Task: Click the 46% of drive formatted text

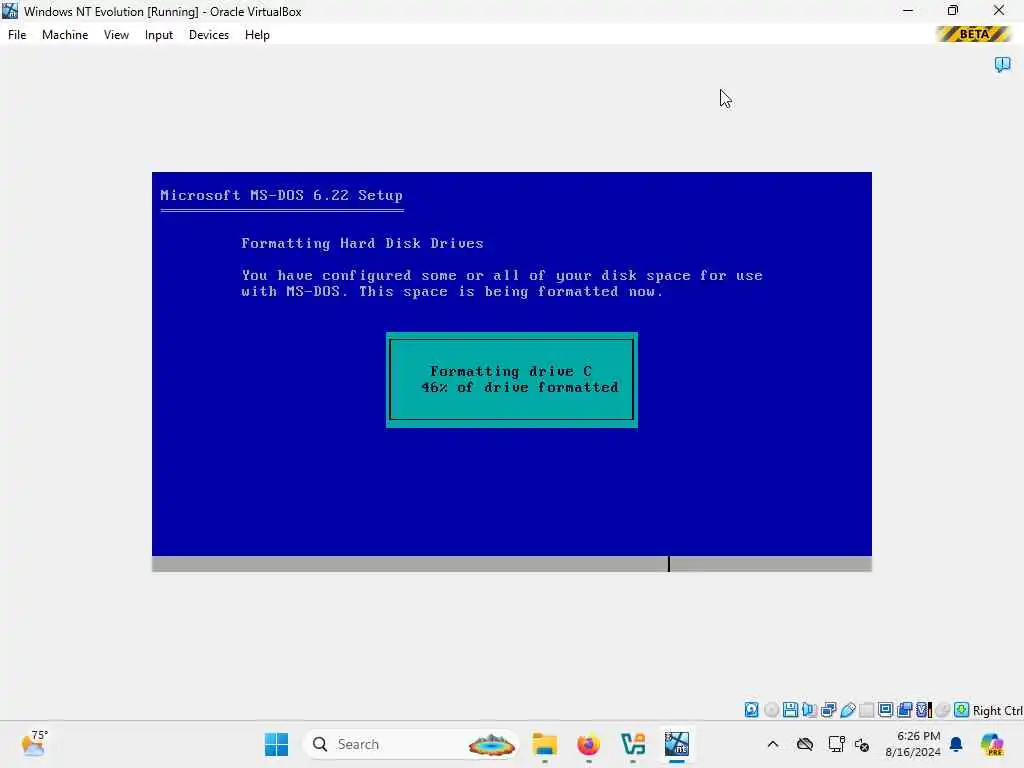Action: 520,387
